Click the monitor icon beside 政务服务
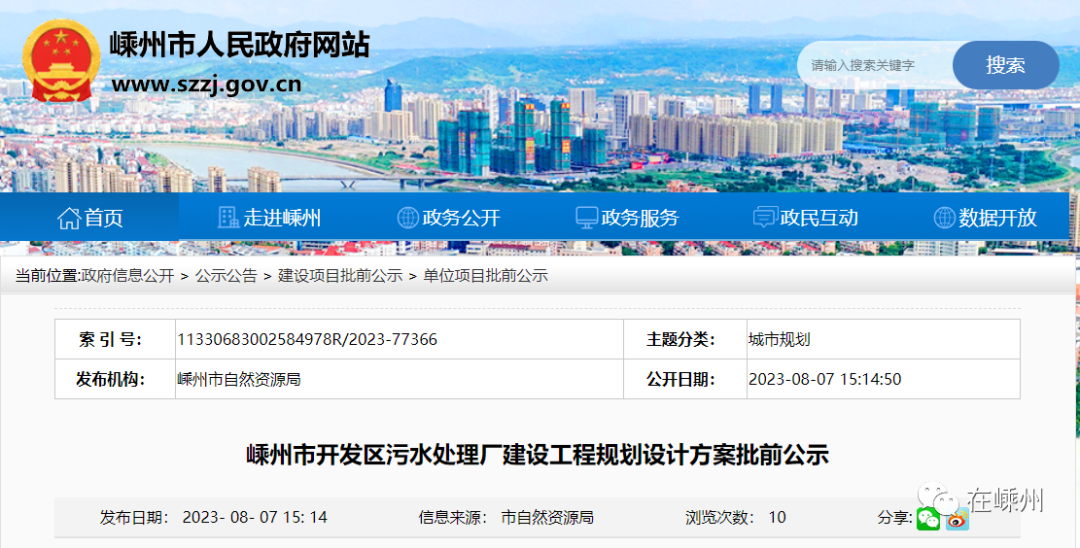1080x548 pixels. [587, 218]
